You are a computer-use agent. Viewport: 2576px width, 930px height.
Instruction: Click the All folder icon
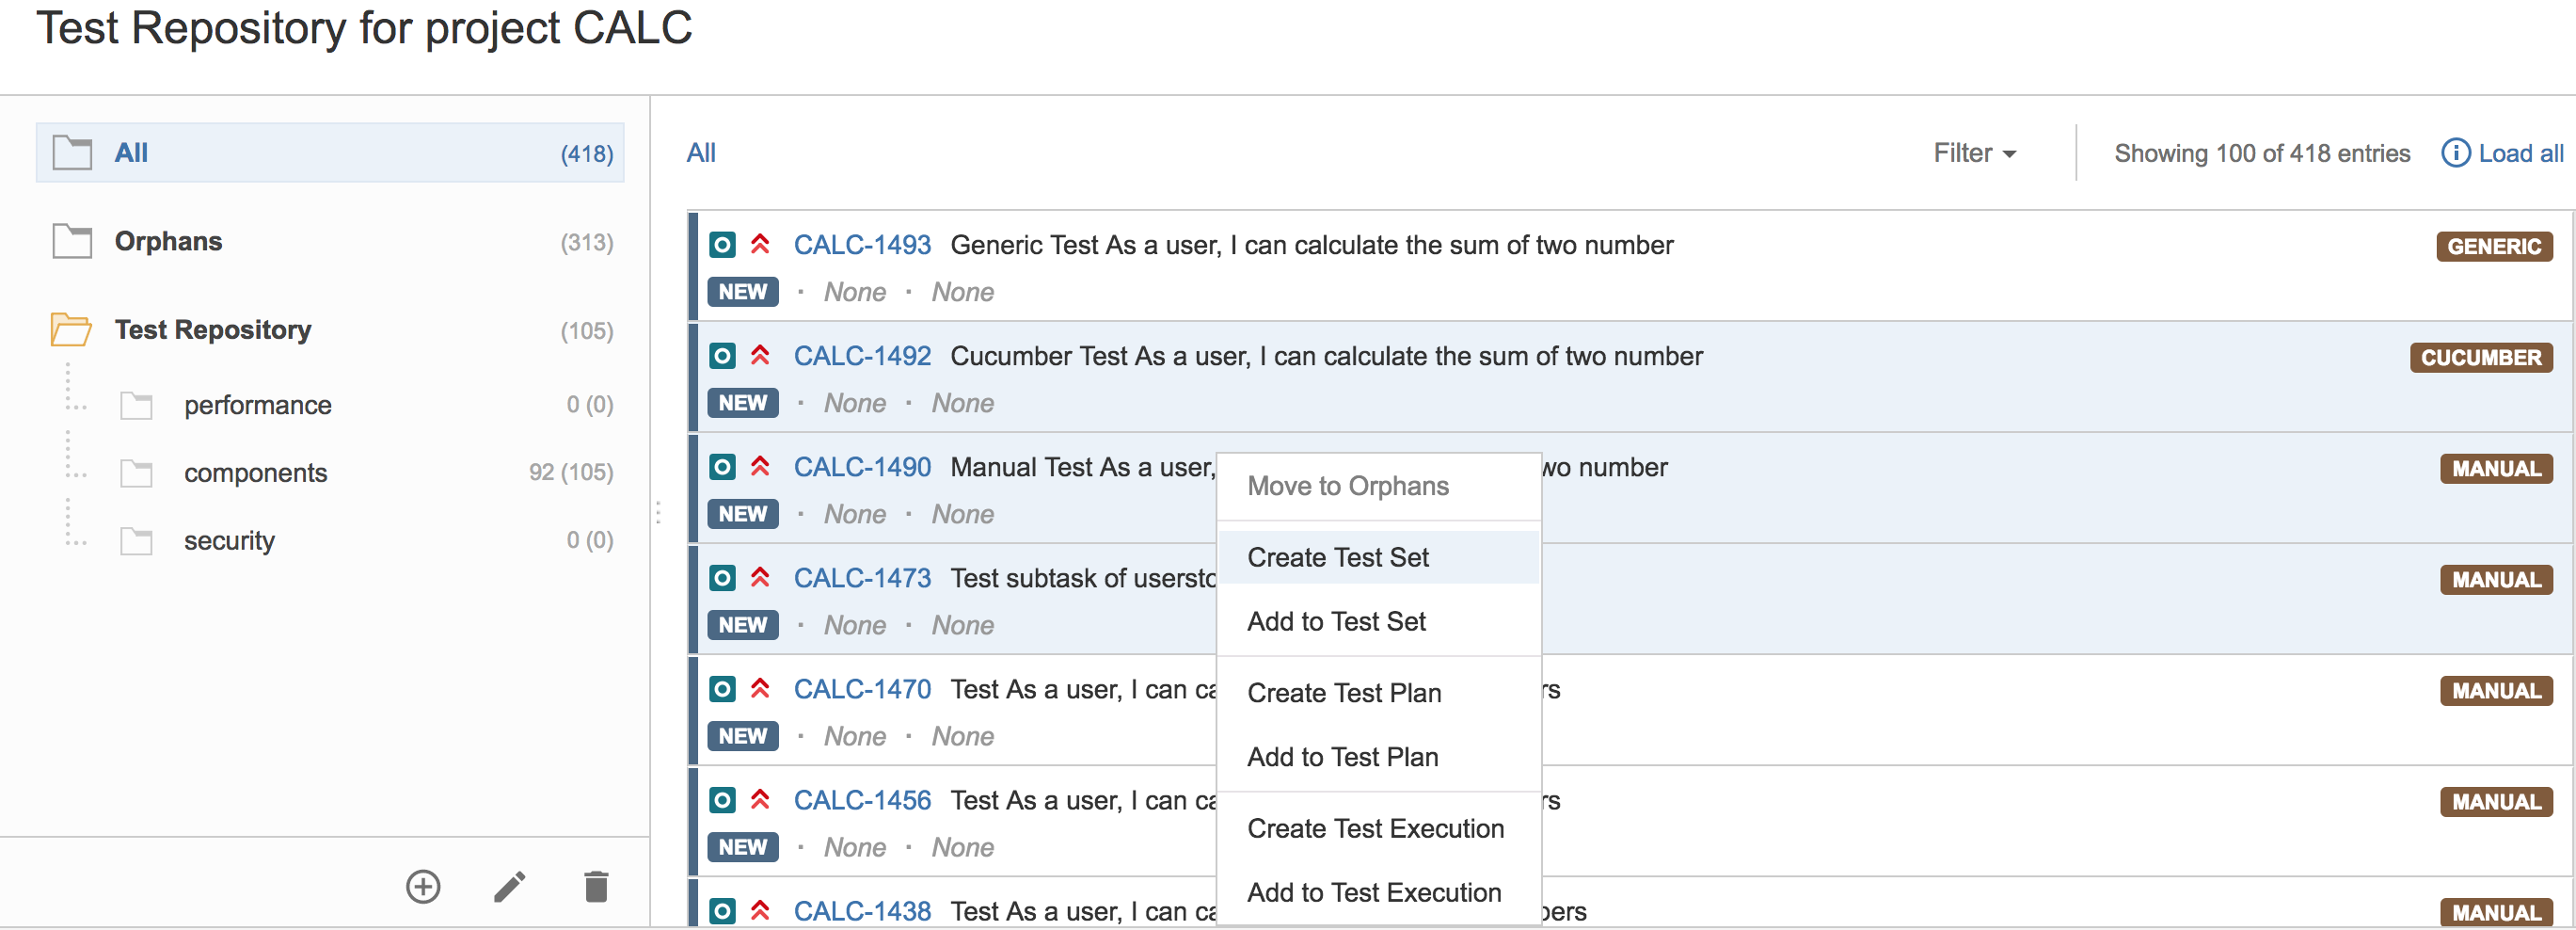click(x=72, y=153)
